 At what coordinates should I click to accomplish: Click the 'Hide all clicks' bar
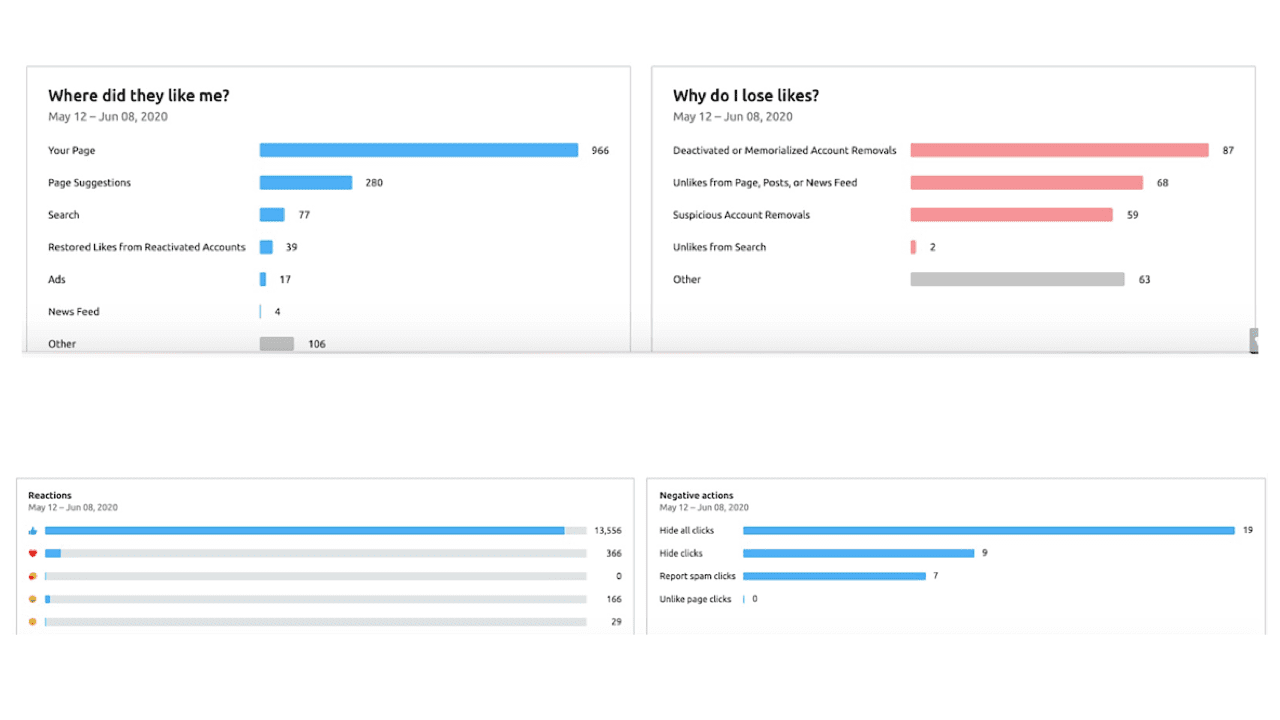[988, 530]
